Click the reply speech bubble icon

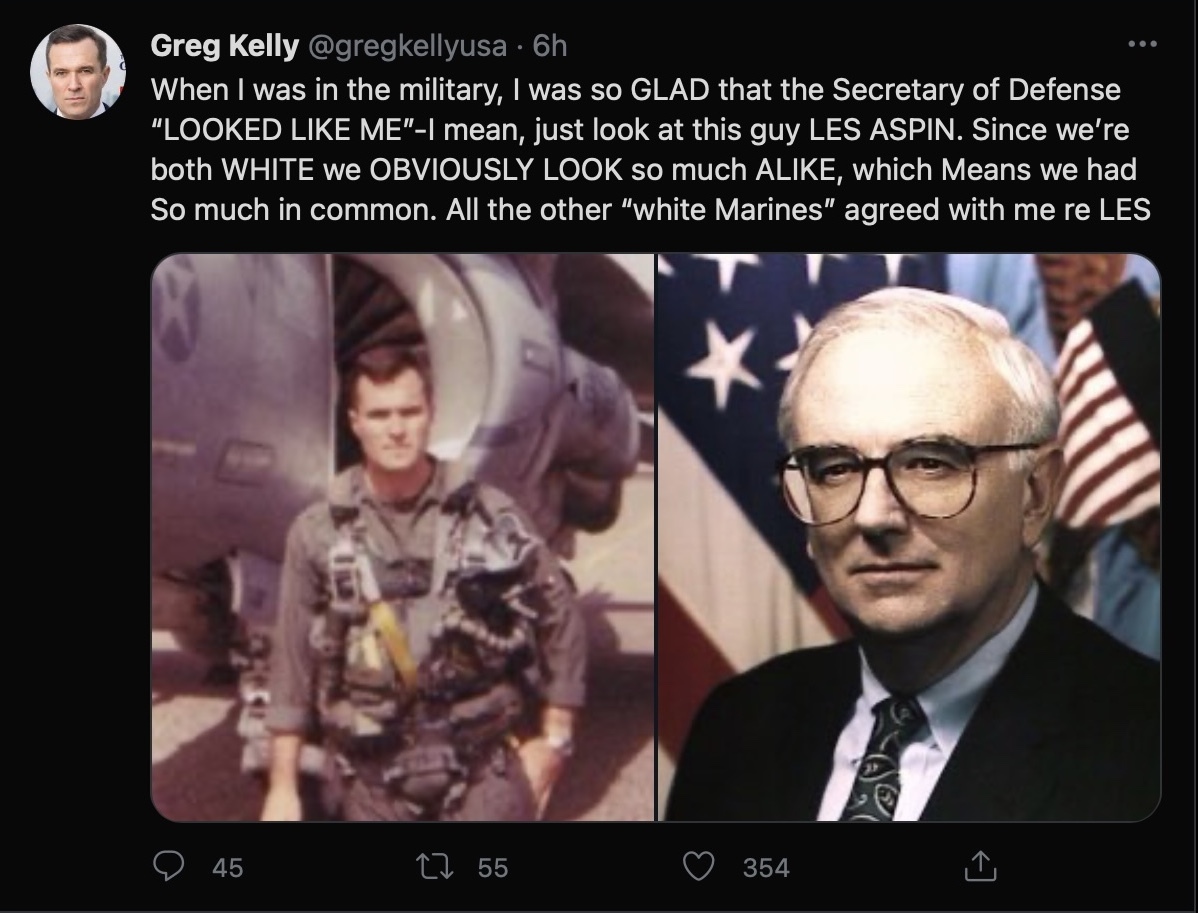[x=171, y=867]
